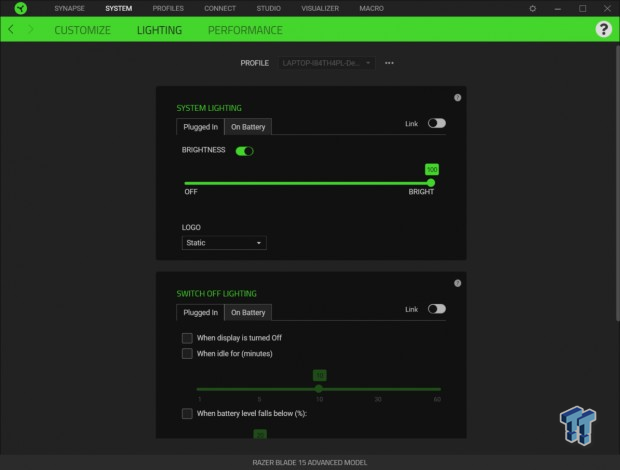Open the Profiles top tab
Viewport: 620px width, 470px height.
tap(168, 8)
